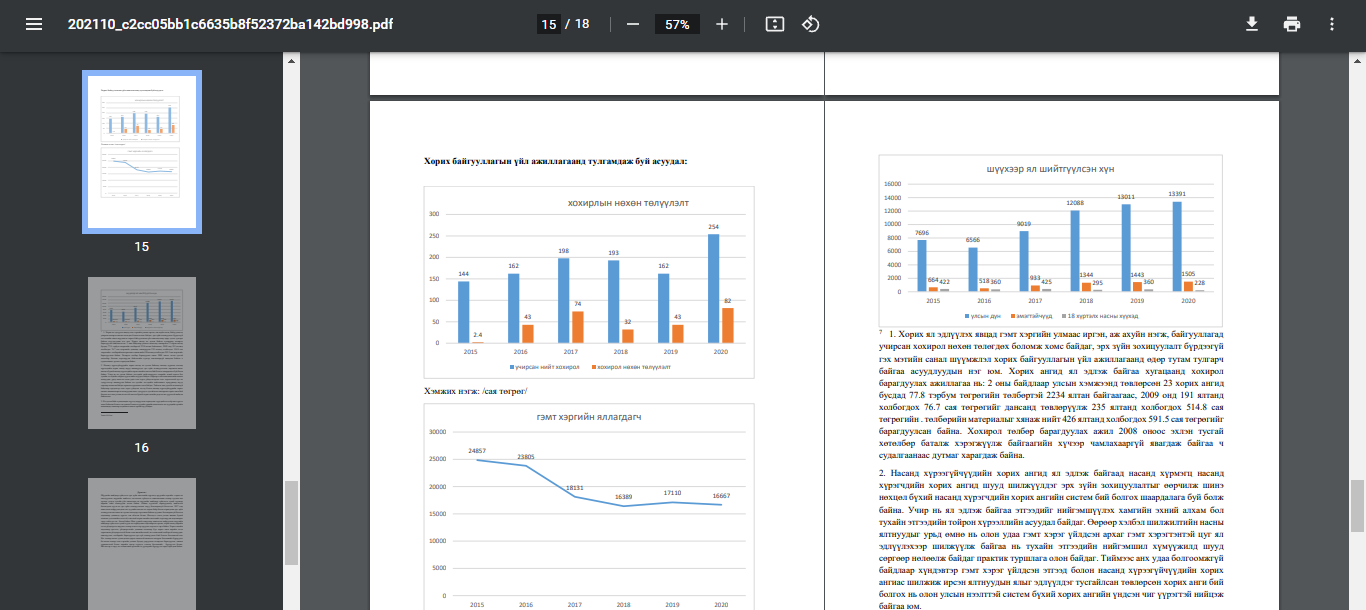Rotate the document counterclockwise
This screenshot has height=610, width=1366.
tap(811, 24)
